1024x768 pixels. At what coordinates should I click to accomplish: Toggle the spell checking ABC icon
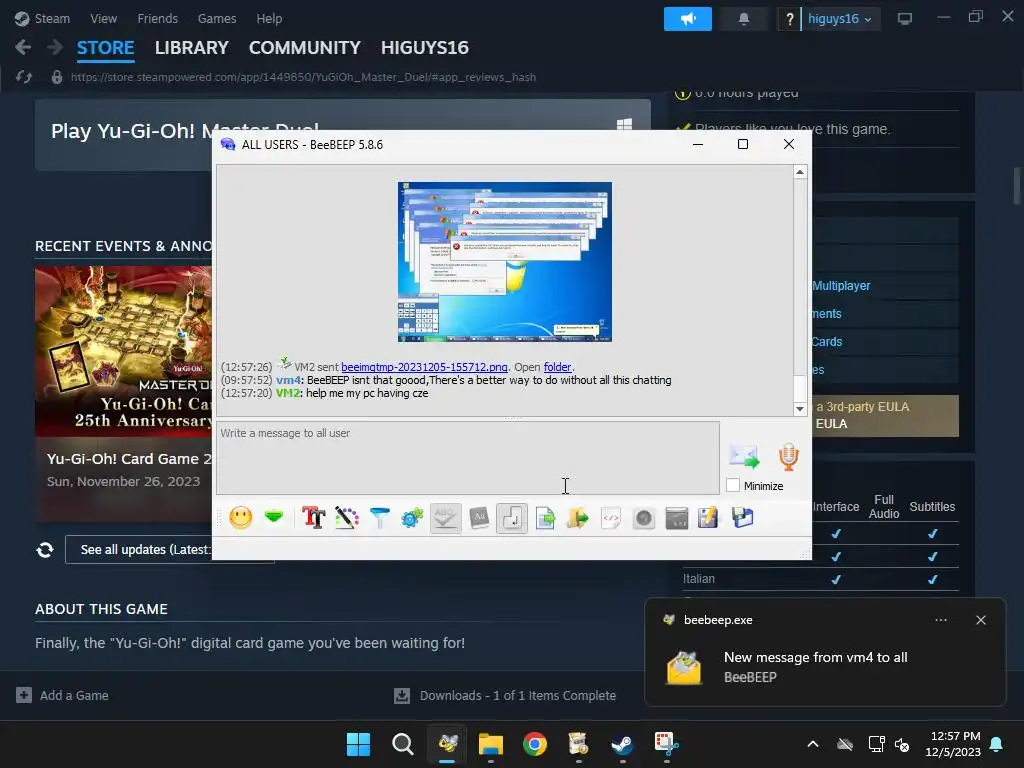tap(445, 518)
